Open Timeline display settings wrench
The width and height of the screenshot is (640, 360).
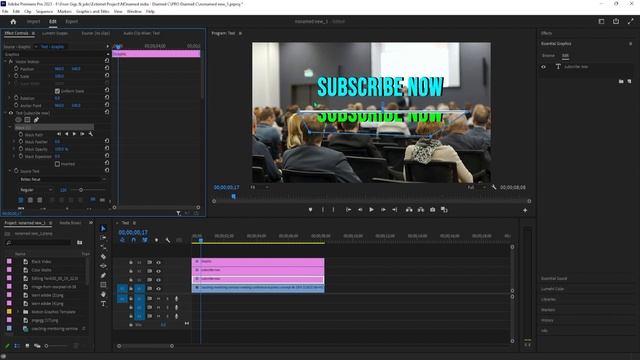[x=168, y=240]
